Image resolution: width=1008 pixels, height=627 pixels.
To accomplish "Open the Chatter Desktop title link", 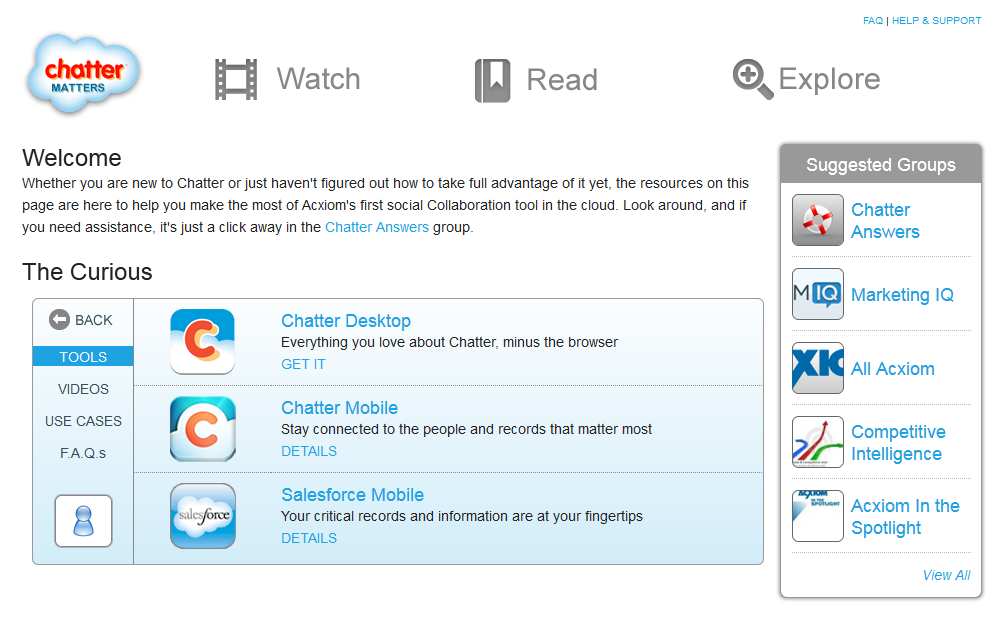I will coord(346,320).
